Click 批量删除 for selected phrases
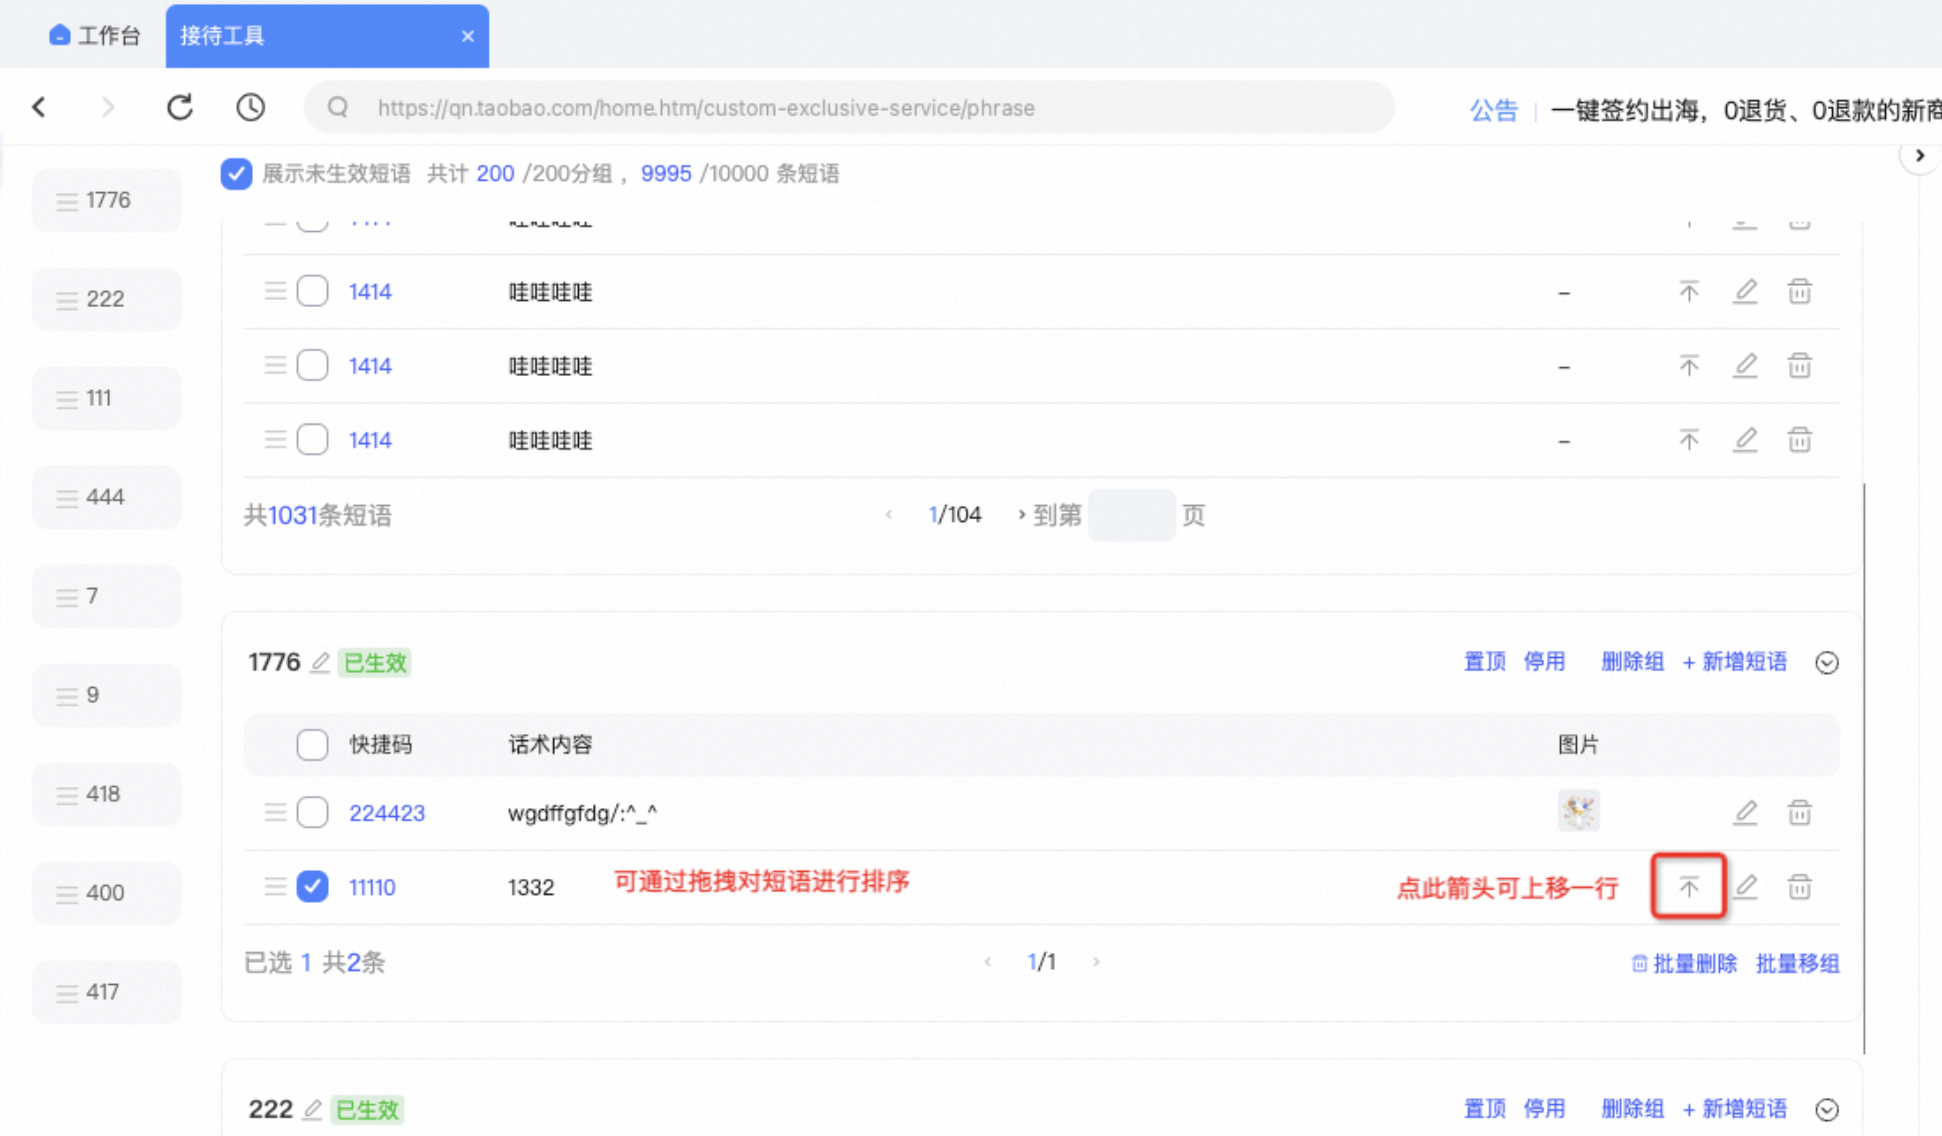This screenshot has width=1942, height=1136. click(x=1685, y=963)
